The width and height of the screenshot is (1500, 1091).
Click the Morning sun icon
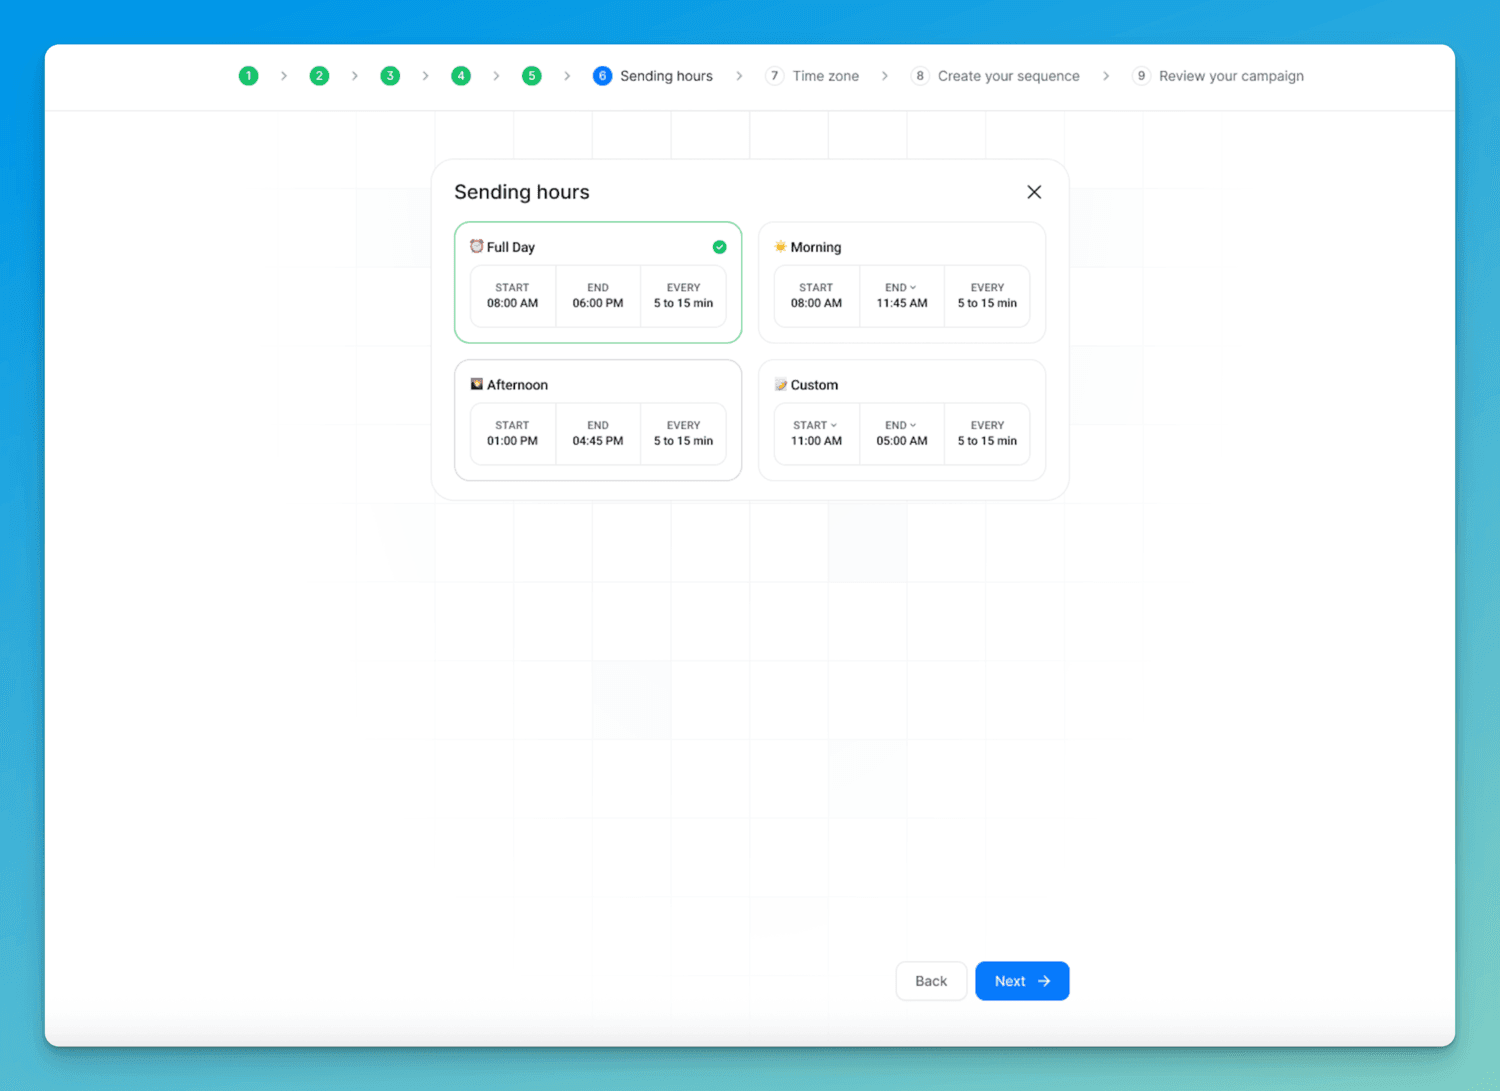point(780,246)
